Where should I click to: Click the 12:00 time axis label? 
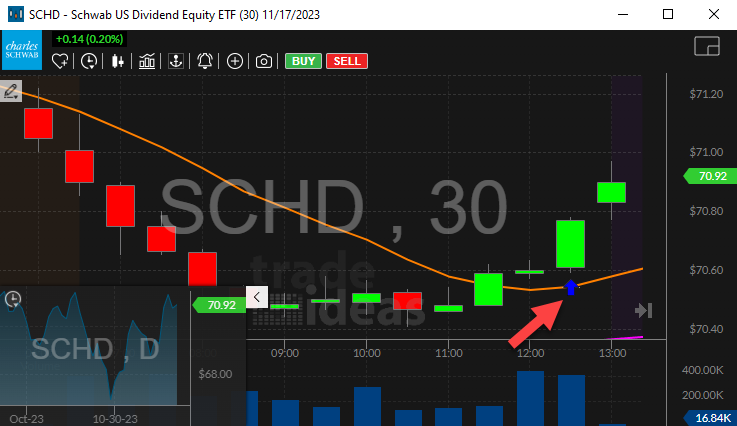tap(530, 353)
